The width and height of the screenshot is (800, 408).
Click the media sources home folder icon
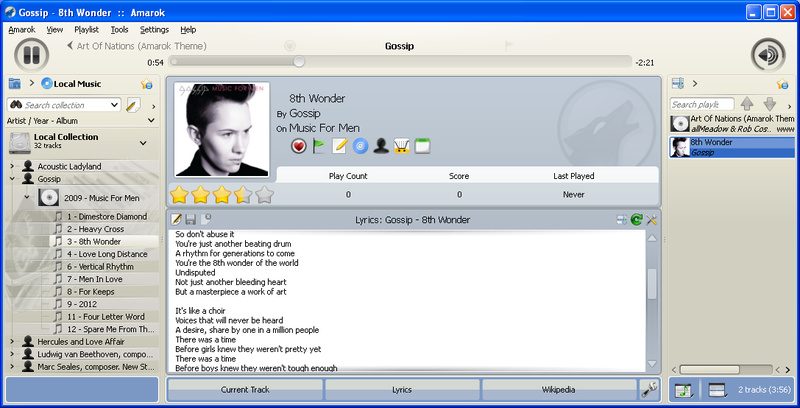15,83
